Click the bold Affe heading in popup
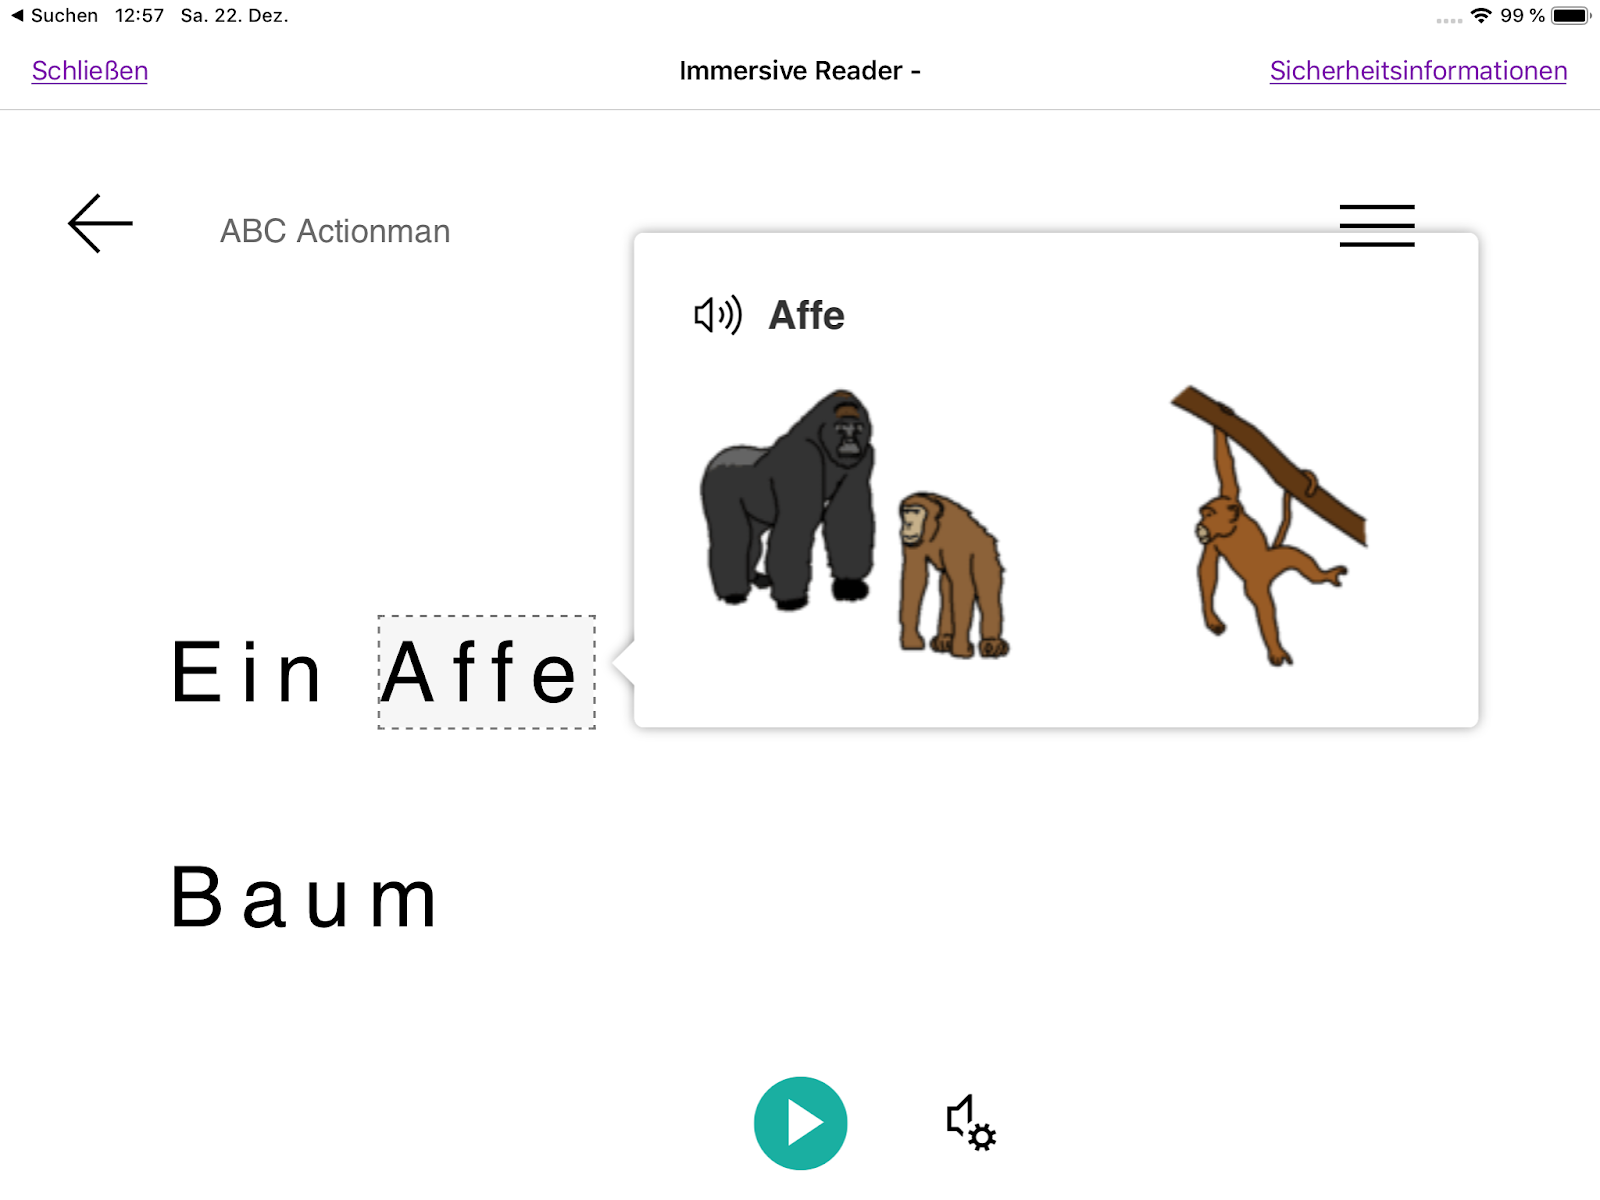 pos(806,315)
